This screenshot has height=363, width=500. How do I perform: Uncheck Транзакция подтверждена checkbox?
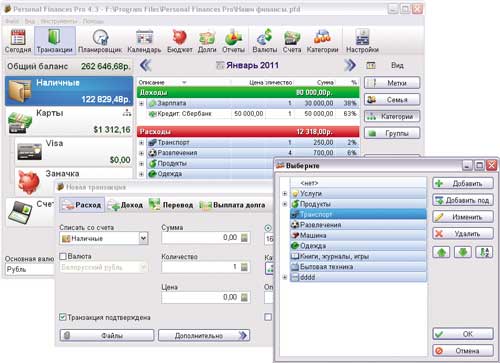pyautogui.click(x=62, y=317)
